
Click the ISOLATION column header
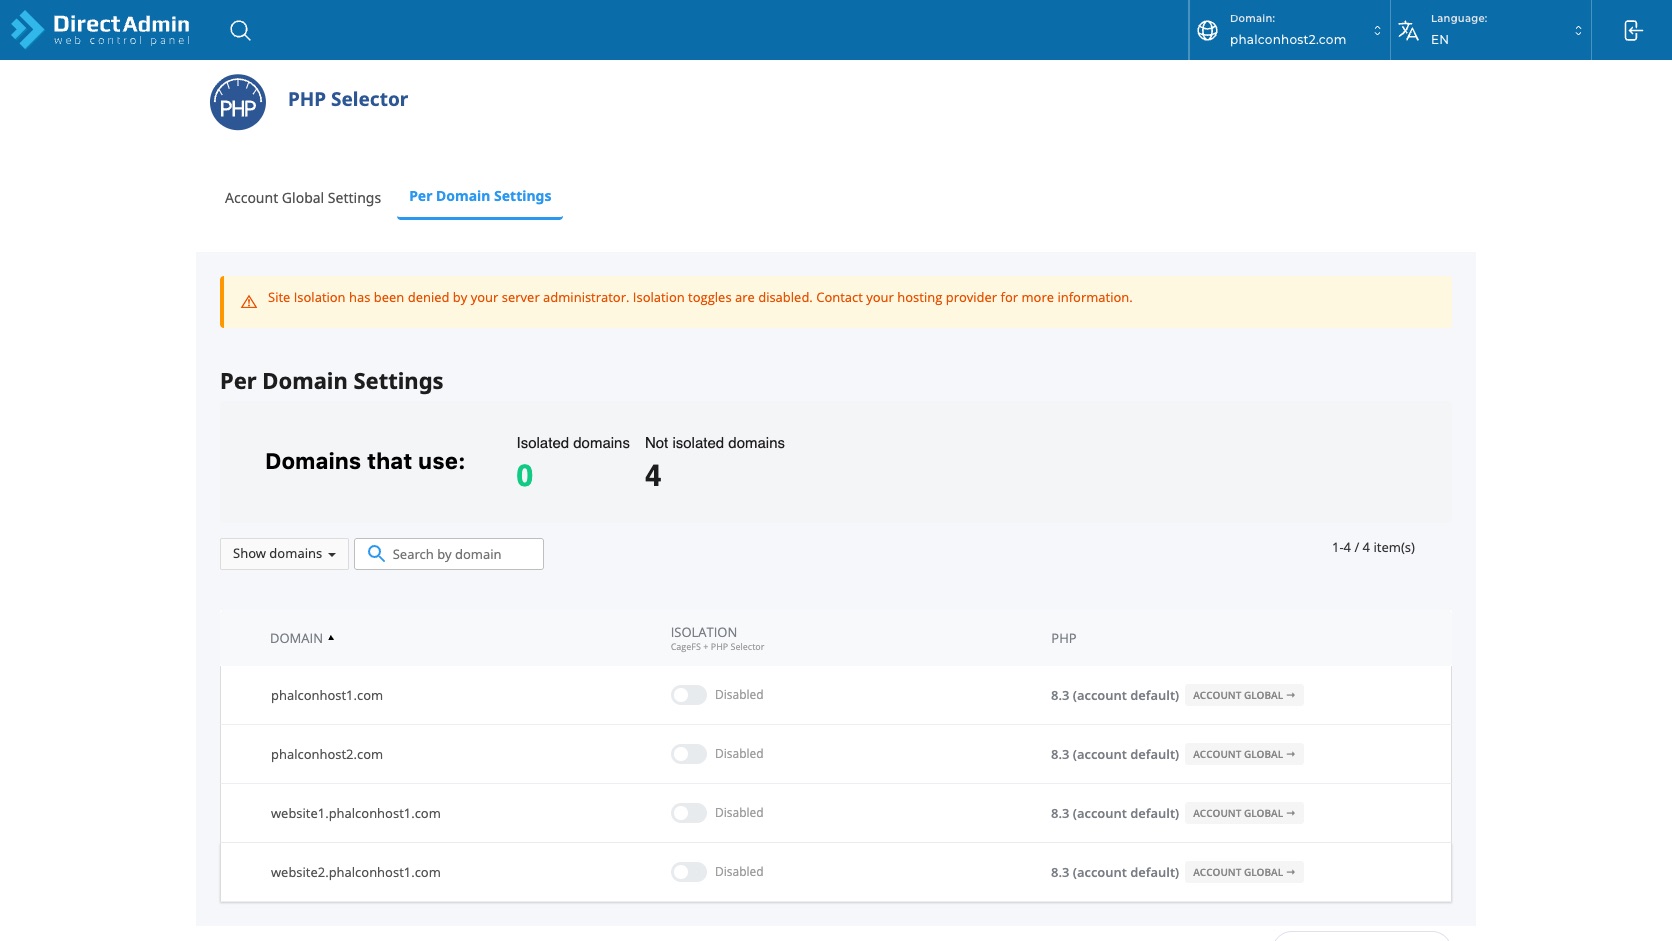pyautogui.click(x=717, y=638)
